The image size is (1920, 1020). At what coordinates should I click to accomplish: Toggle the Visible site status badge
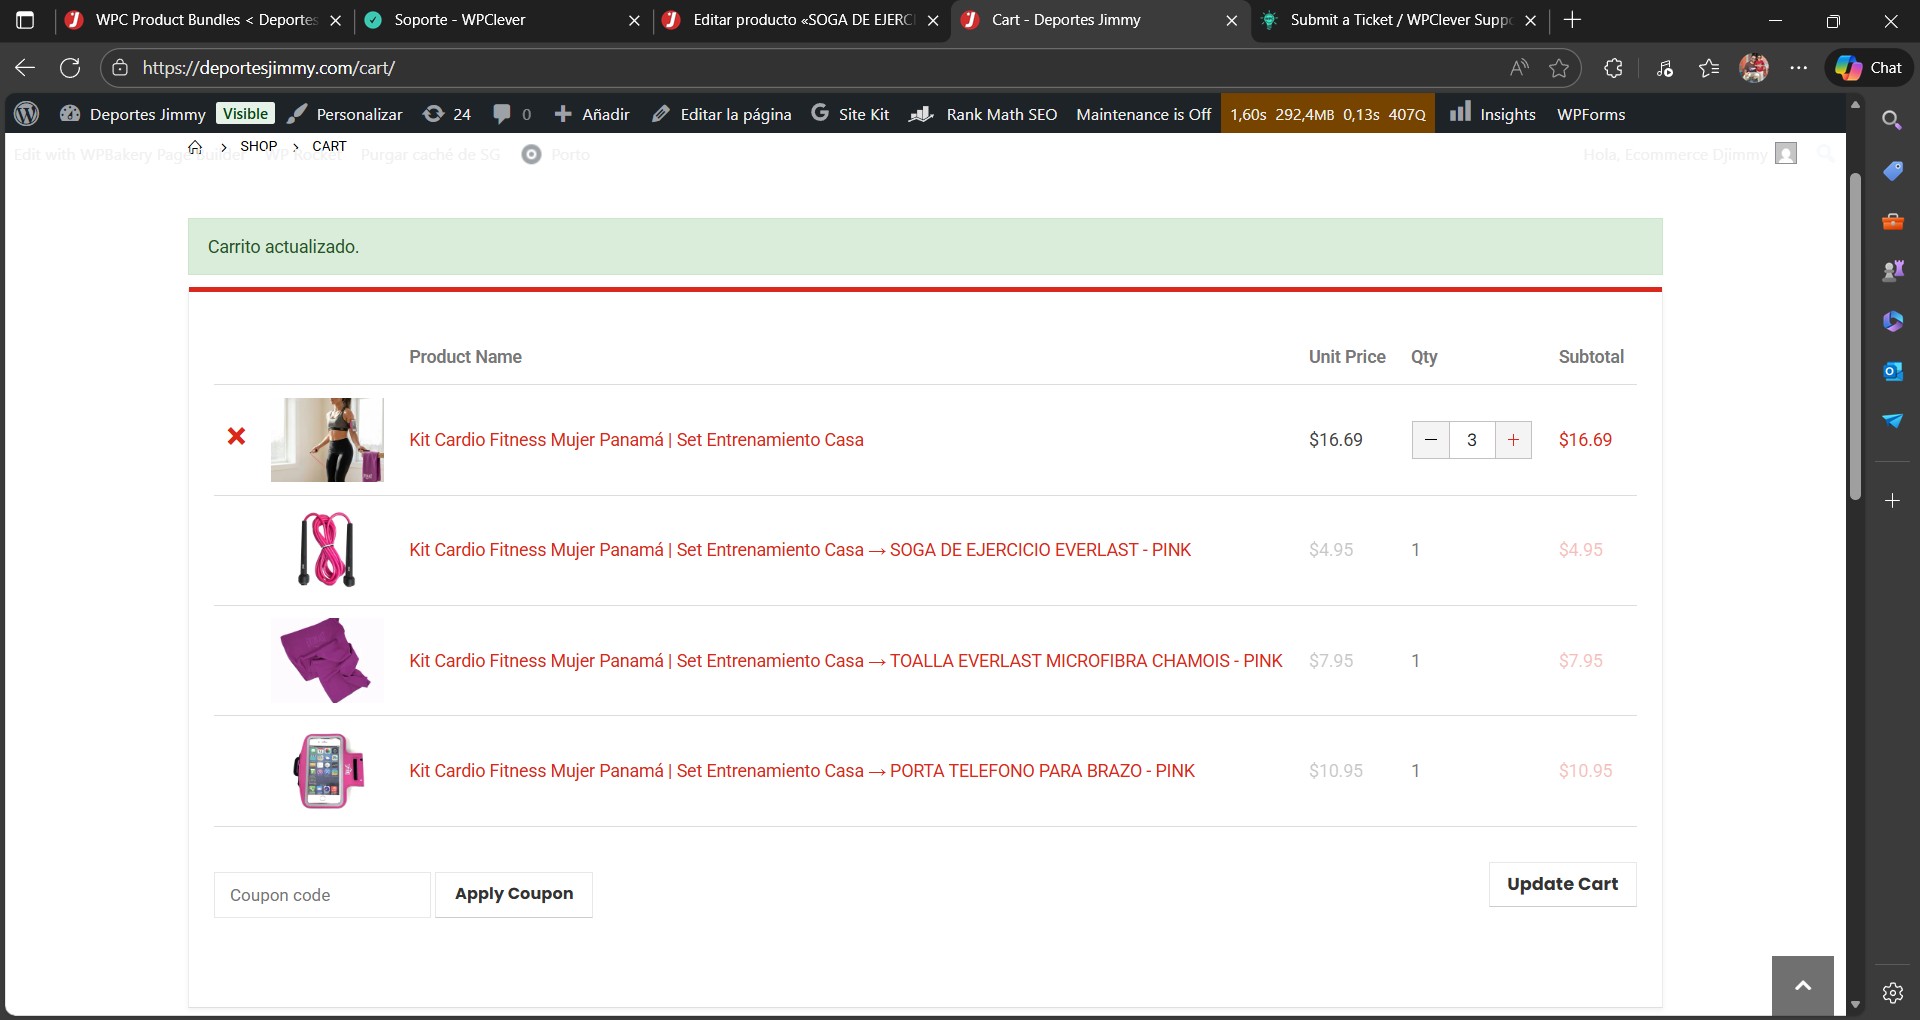[x=245, y=114]
